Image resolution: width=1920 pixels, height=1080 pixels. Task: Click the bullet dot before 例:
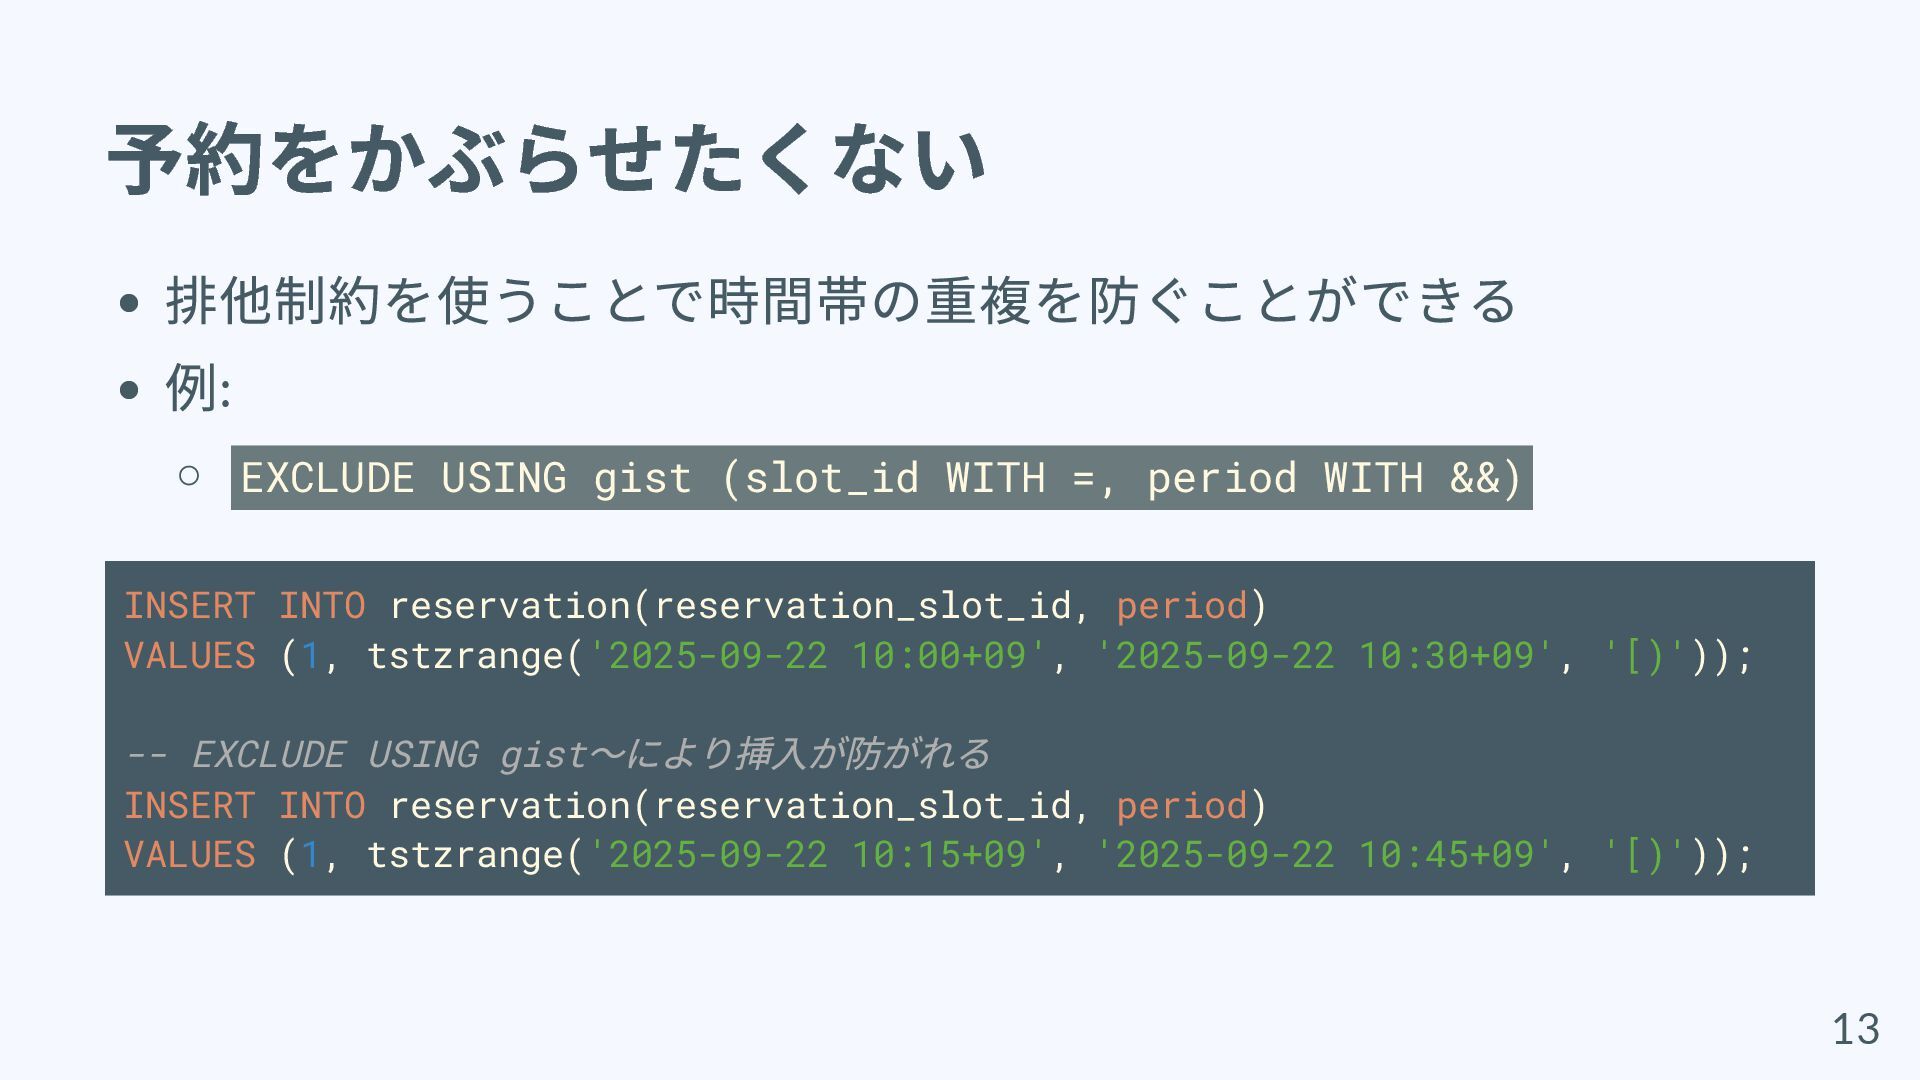click(x=128, y=390)
